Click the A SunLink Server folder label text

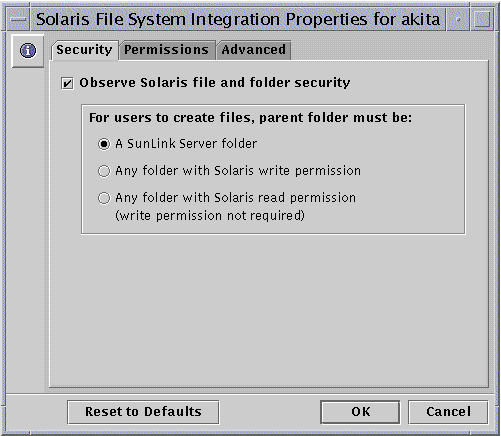pos(186,144)
